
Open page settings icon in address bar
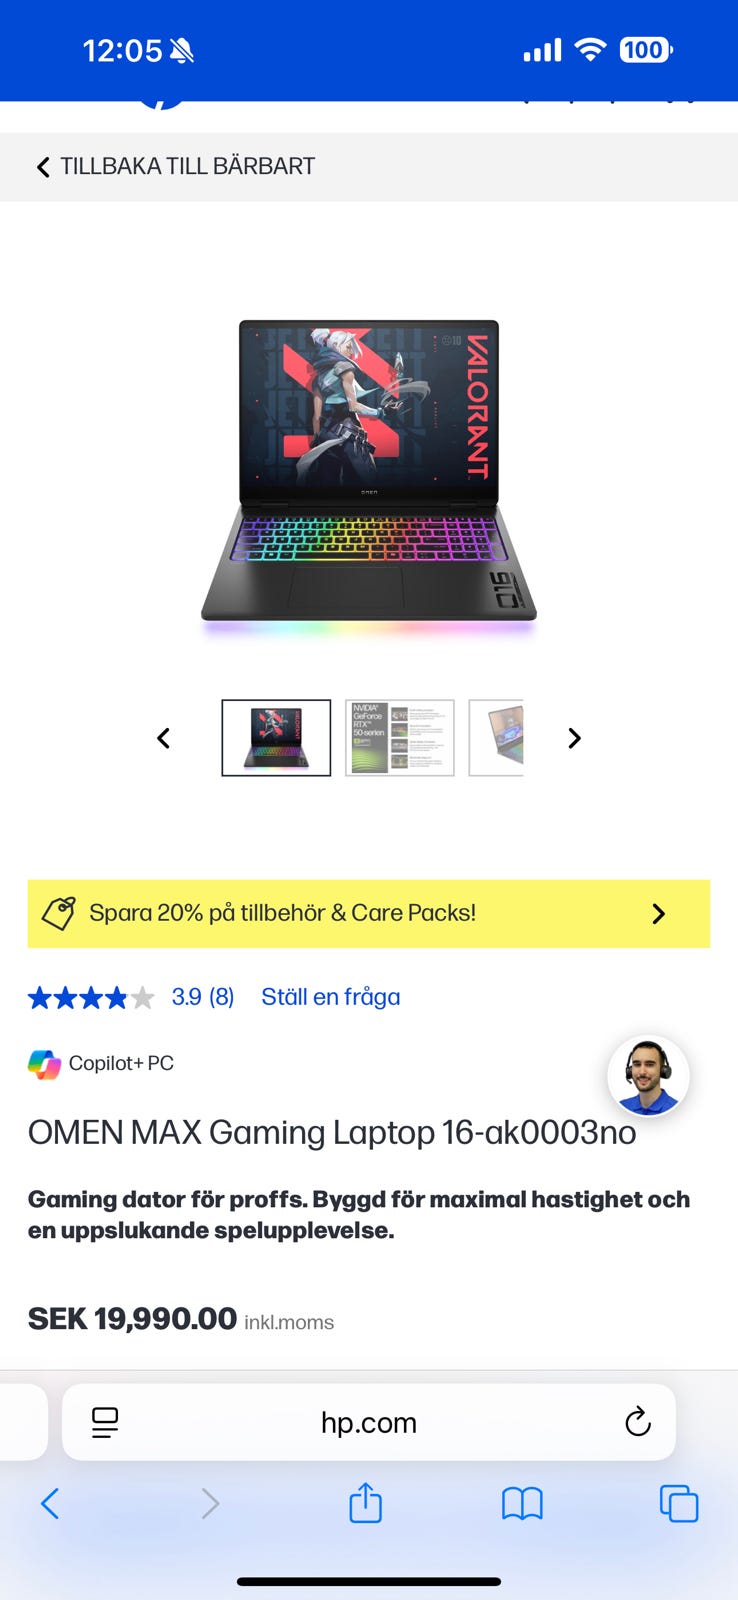point(105,1422)
